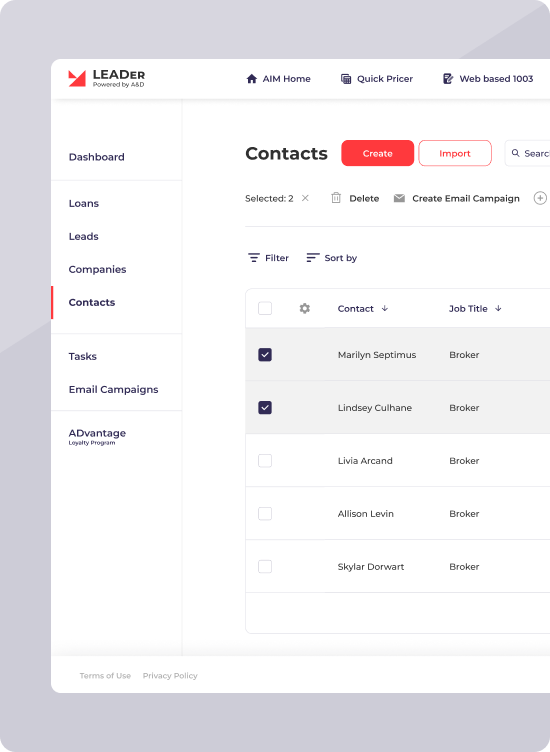Viewport: 550px width, 752px height.
Task: Check the Livia Arcand row checkbox
Action: point(265,460)
